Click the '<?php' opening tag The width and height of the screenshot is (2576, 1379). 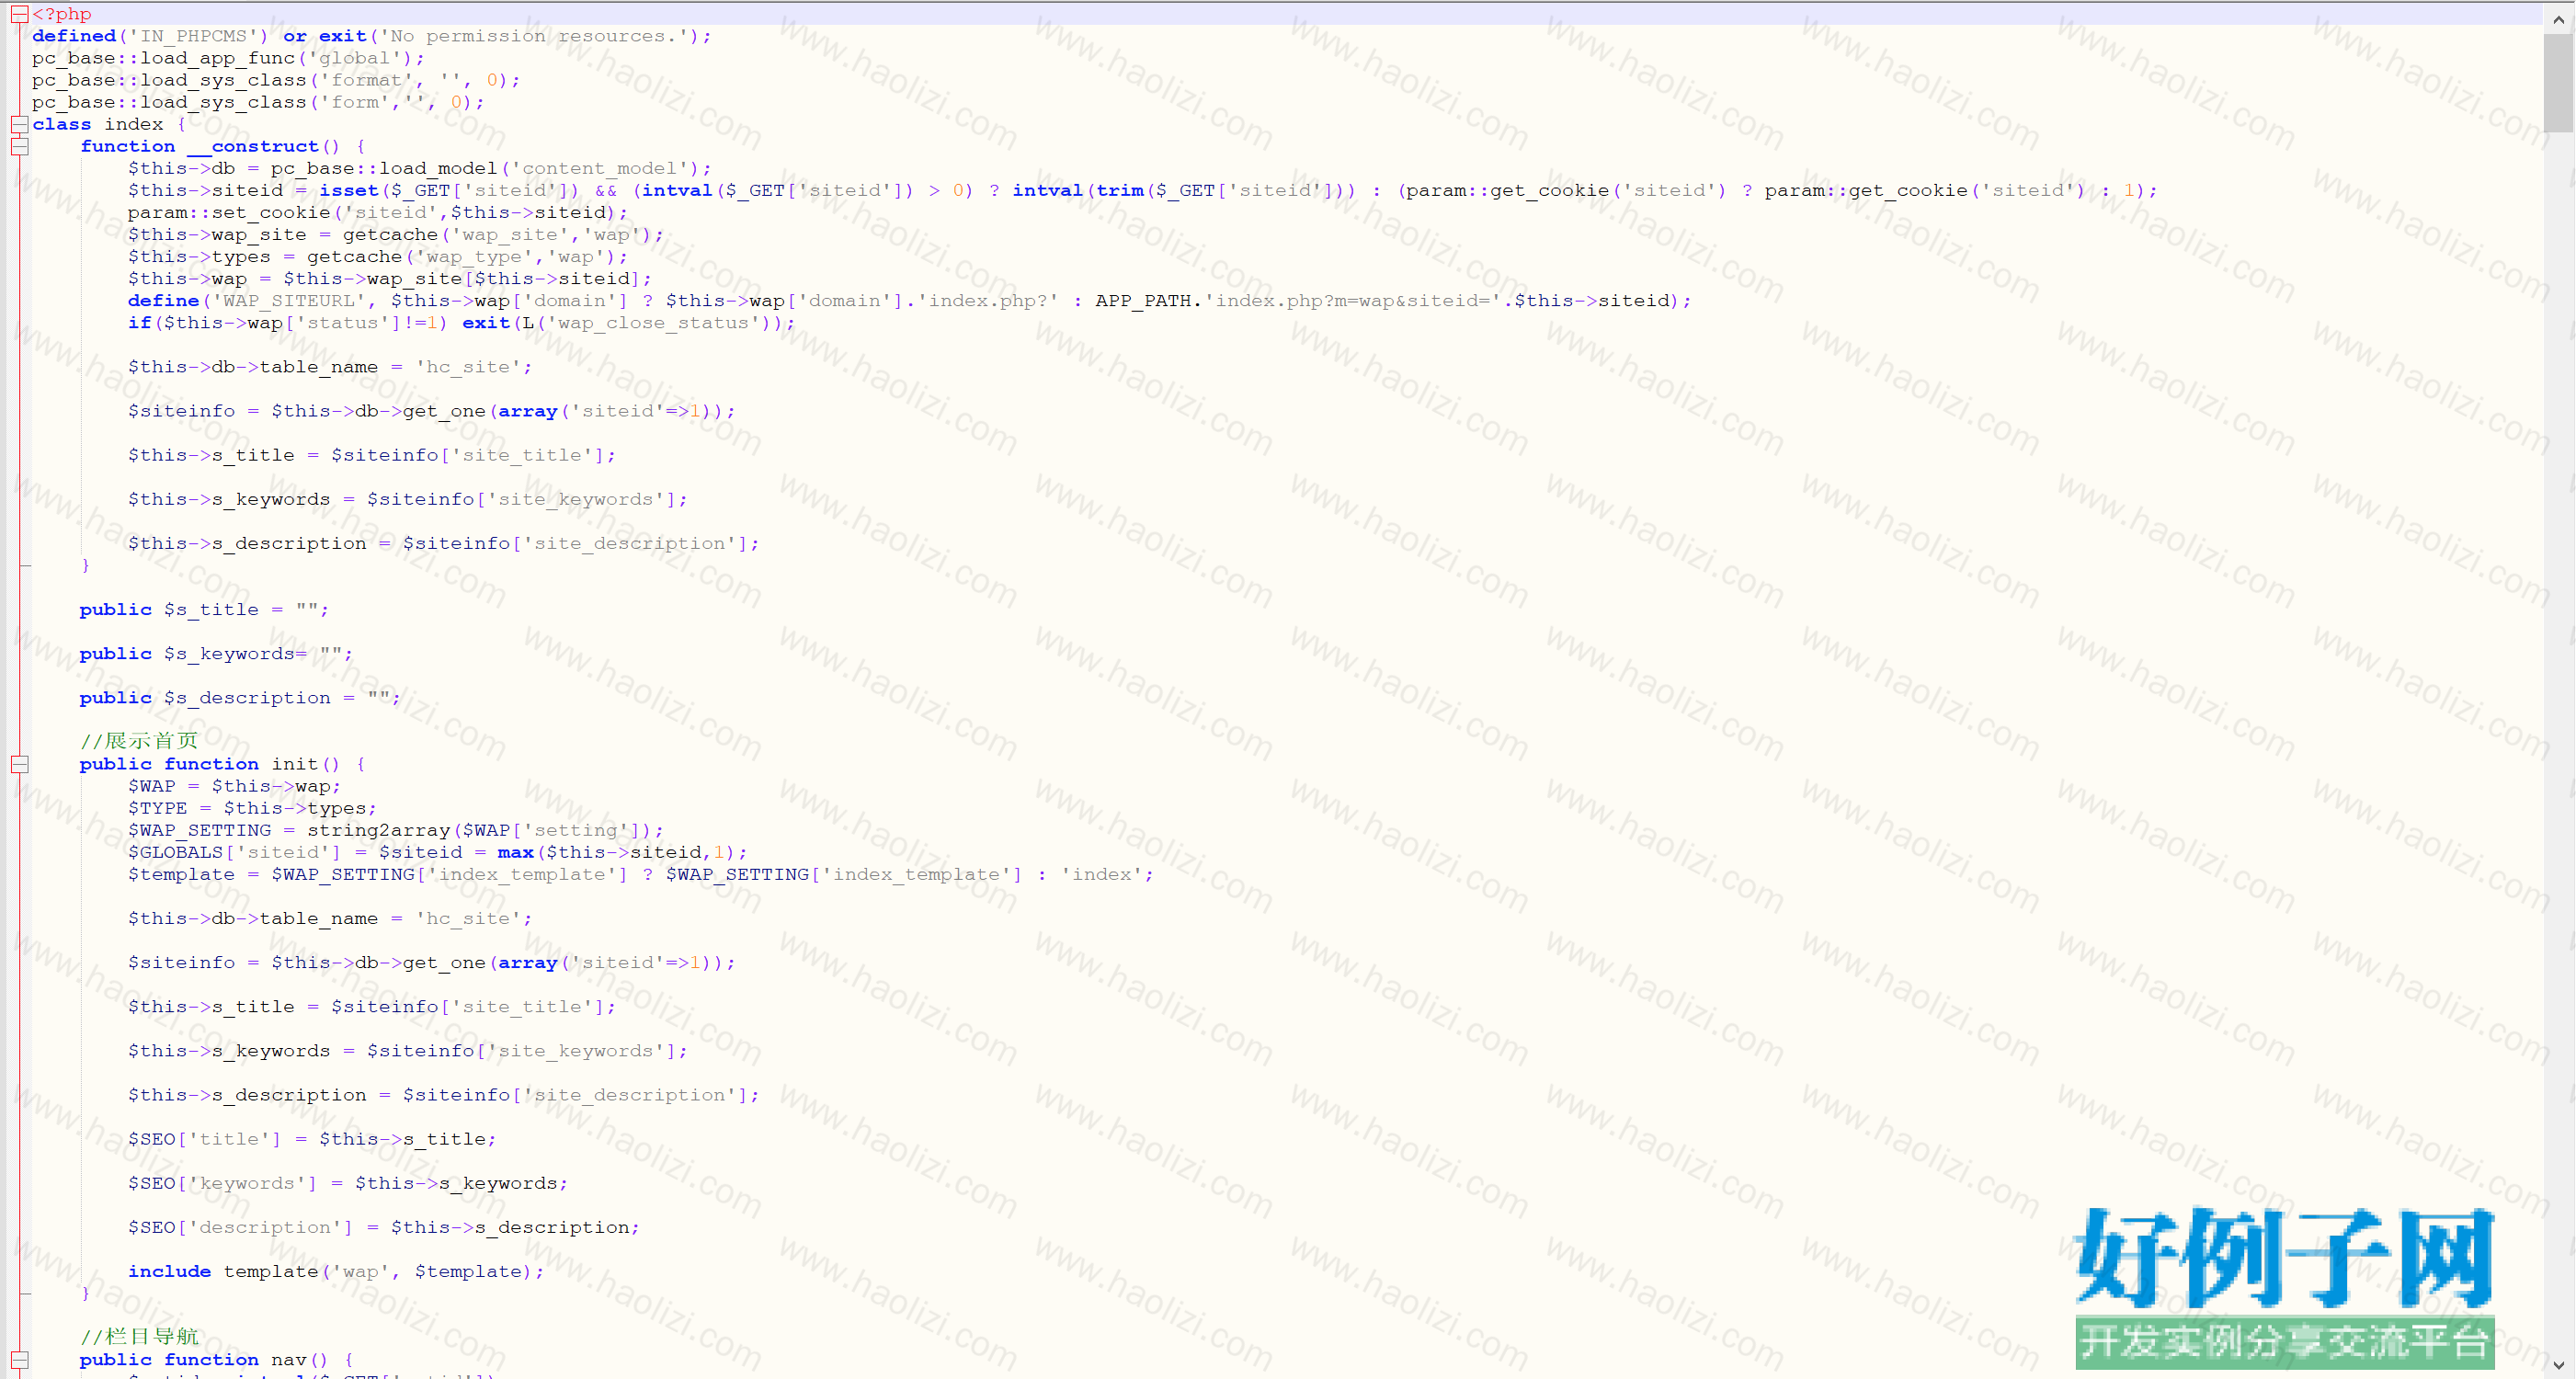pyautogui.click(x=62, y=14)
